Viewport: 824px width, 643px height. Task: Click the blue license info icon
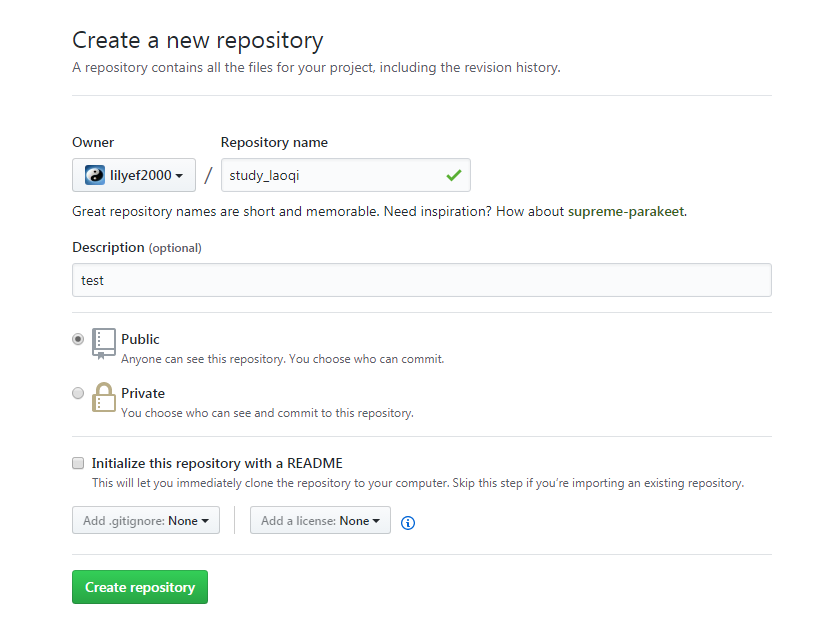[x=408, y=523]
